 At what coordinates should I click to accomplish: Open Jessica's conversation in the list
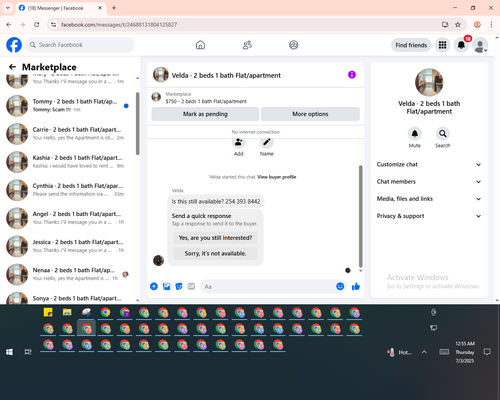click(x=68, y=246)
